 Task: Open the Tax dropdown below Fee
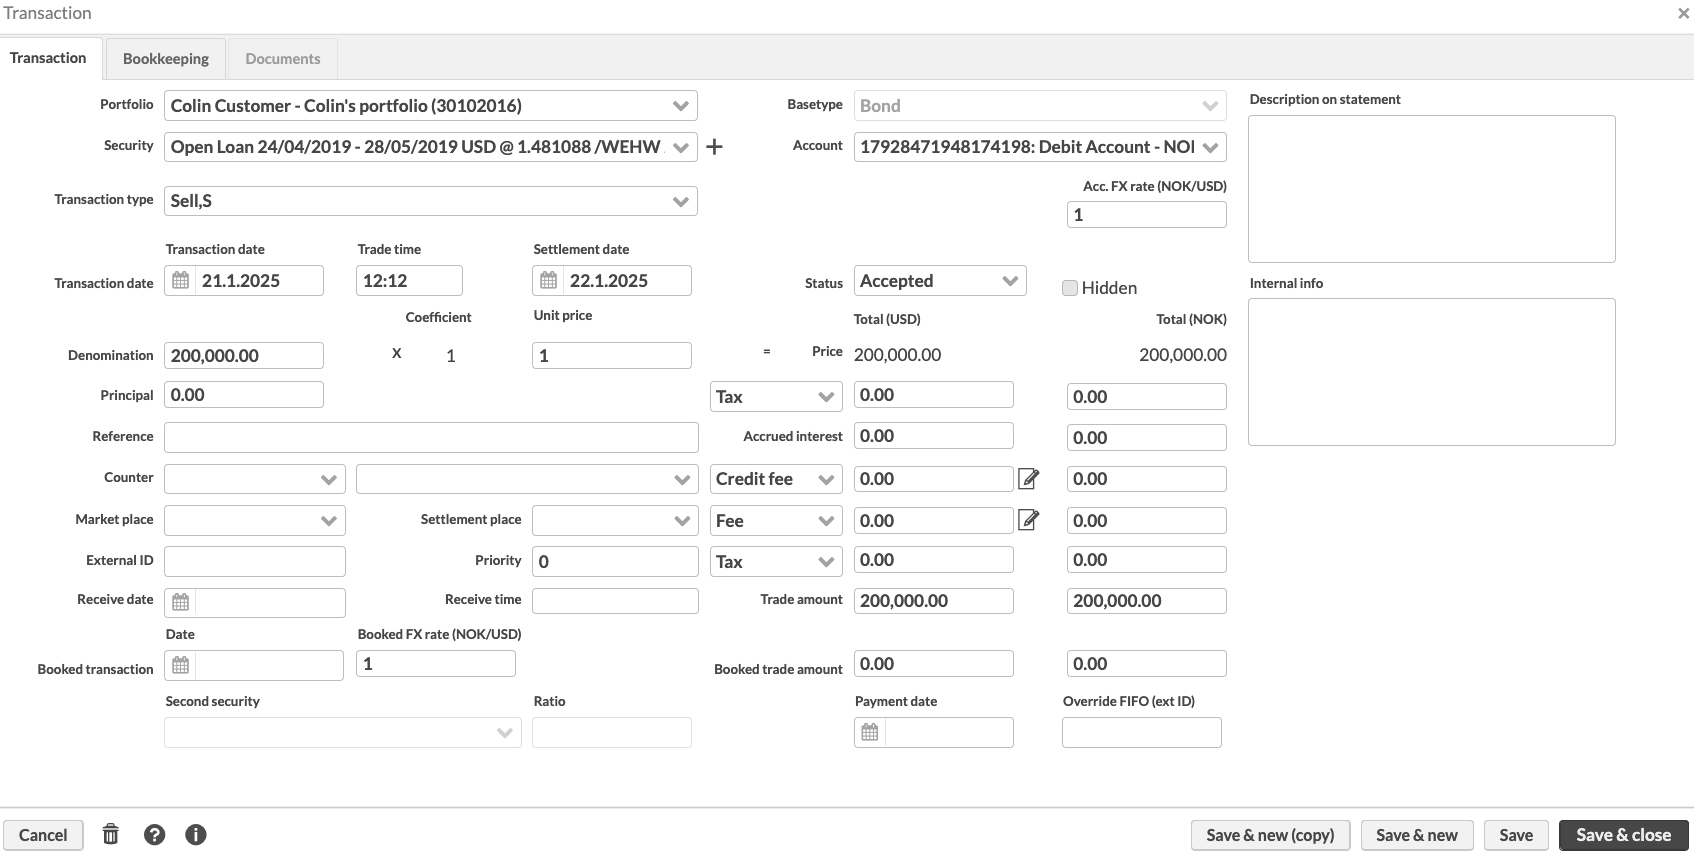(776, 562)
